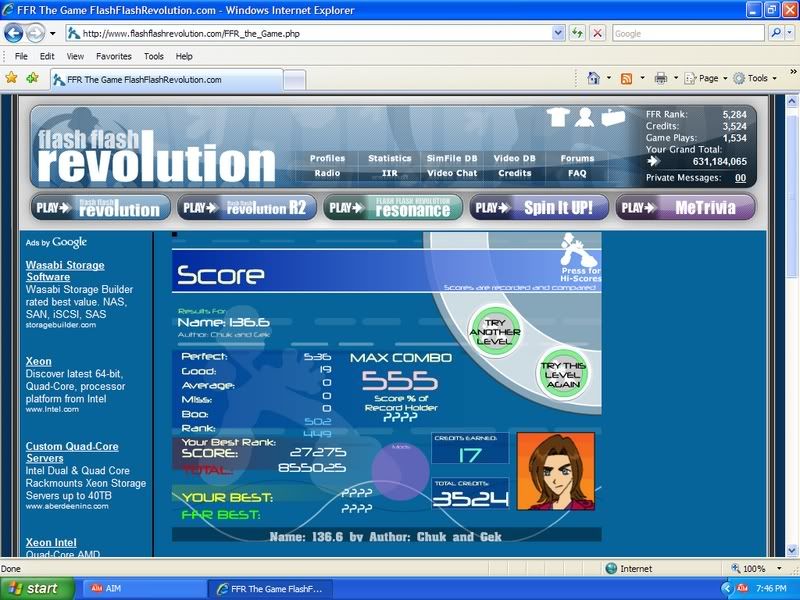The width and height of the screenshot is (800, 600).
Task: Open the address bar URL history dropdown
Action: [x=559, y=33]
